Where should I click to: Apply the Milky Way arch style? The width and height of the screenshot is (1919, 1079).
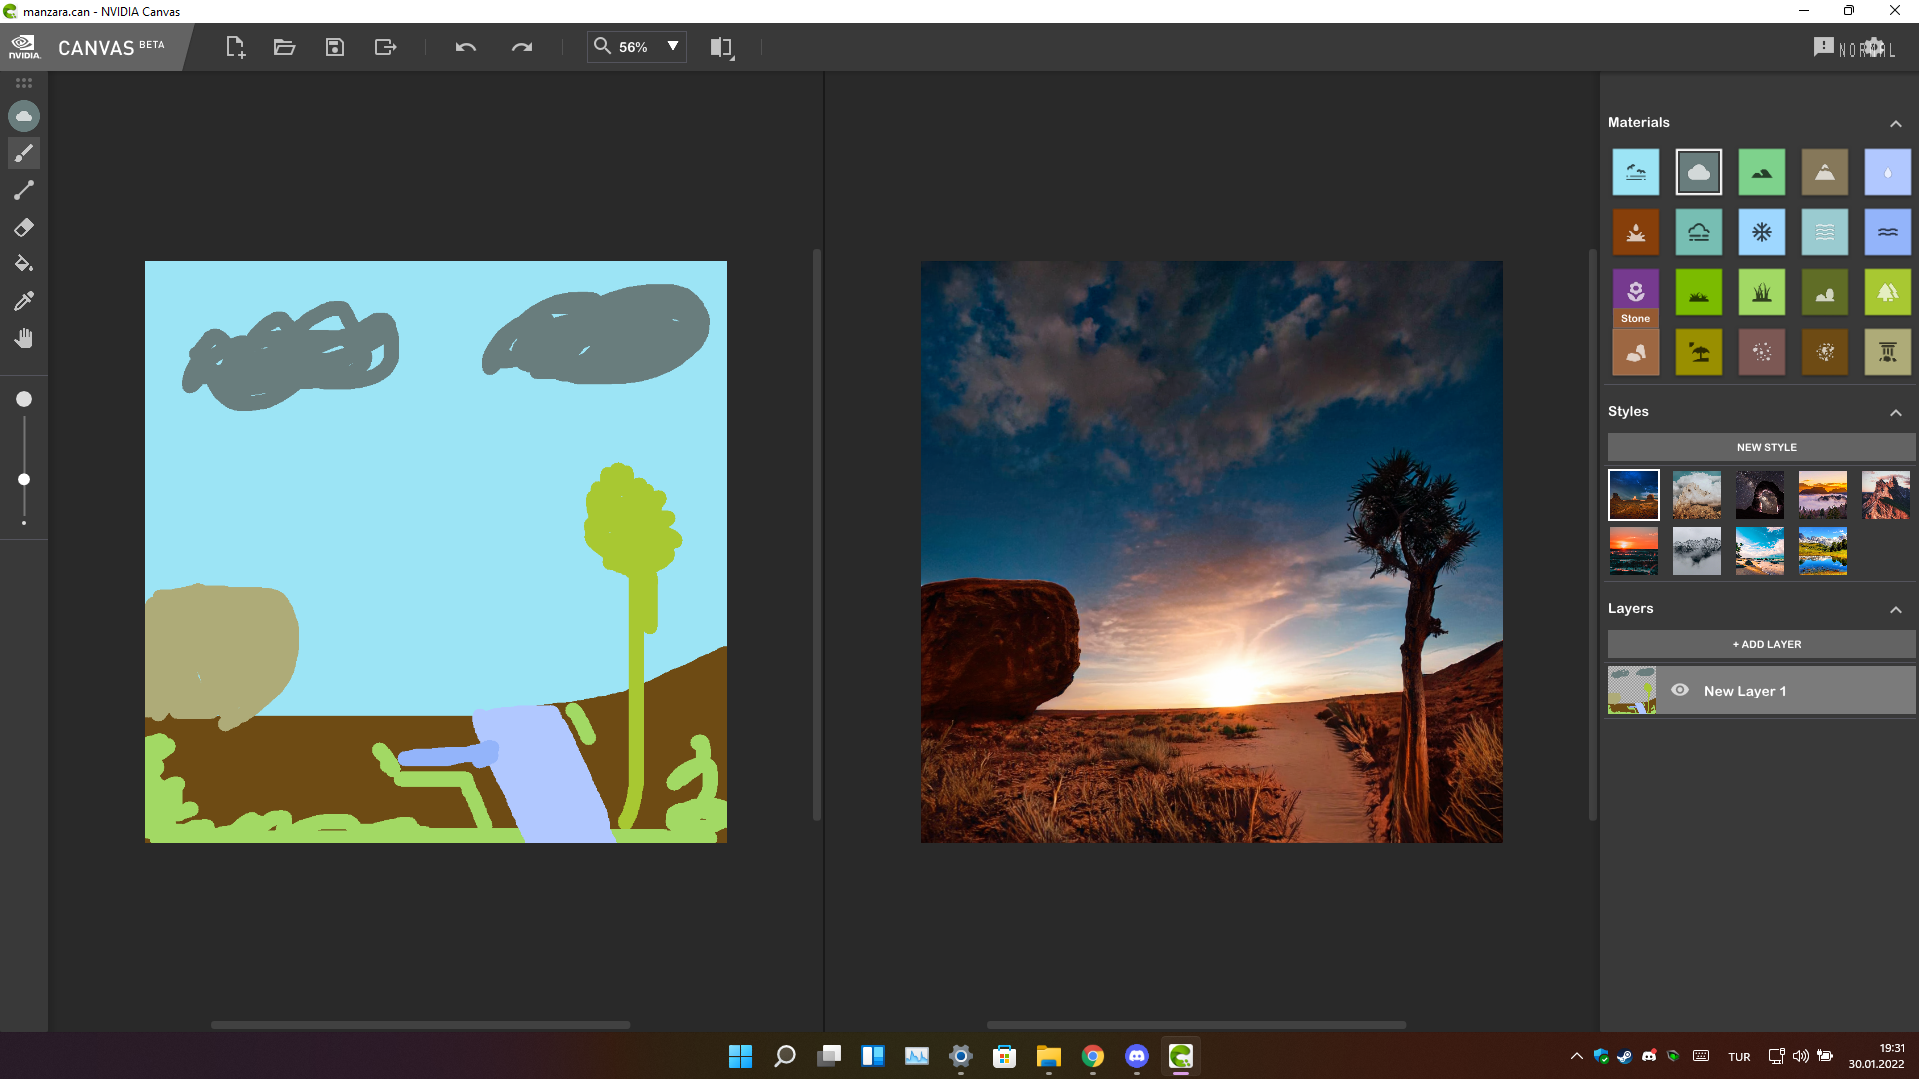pos(1760,495)
